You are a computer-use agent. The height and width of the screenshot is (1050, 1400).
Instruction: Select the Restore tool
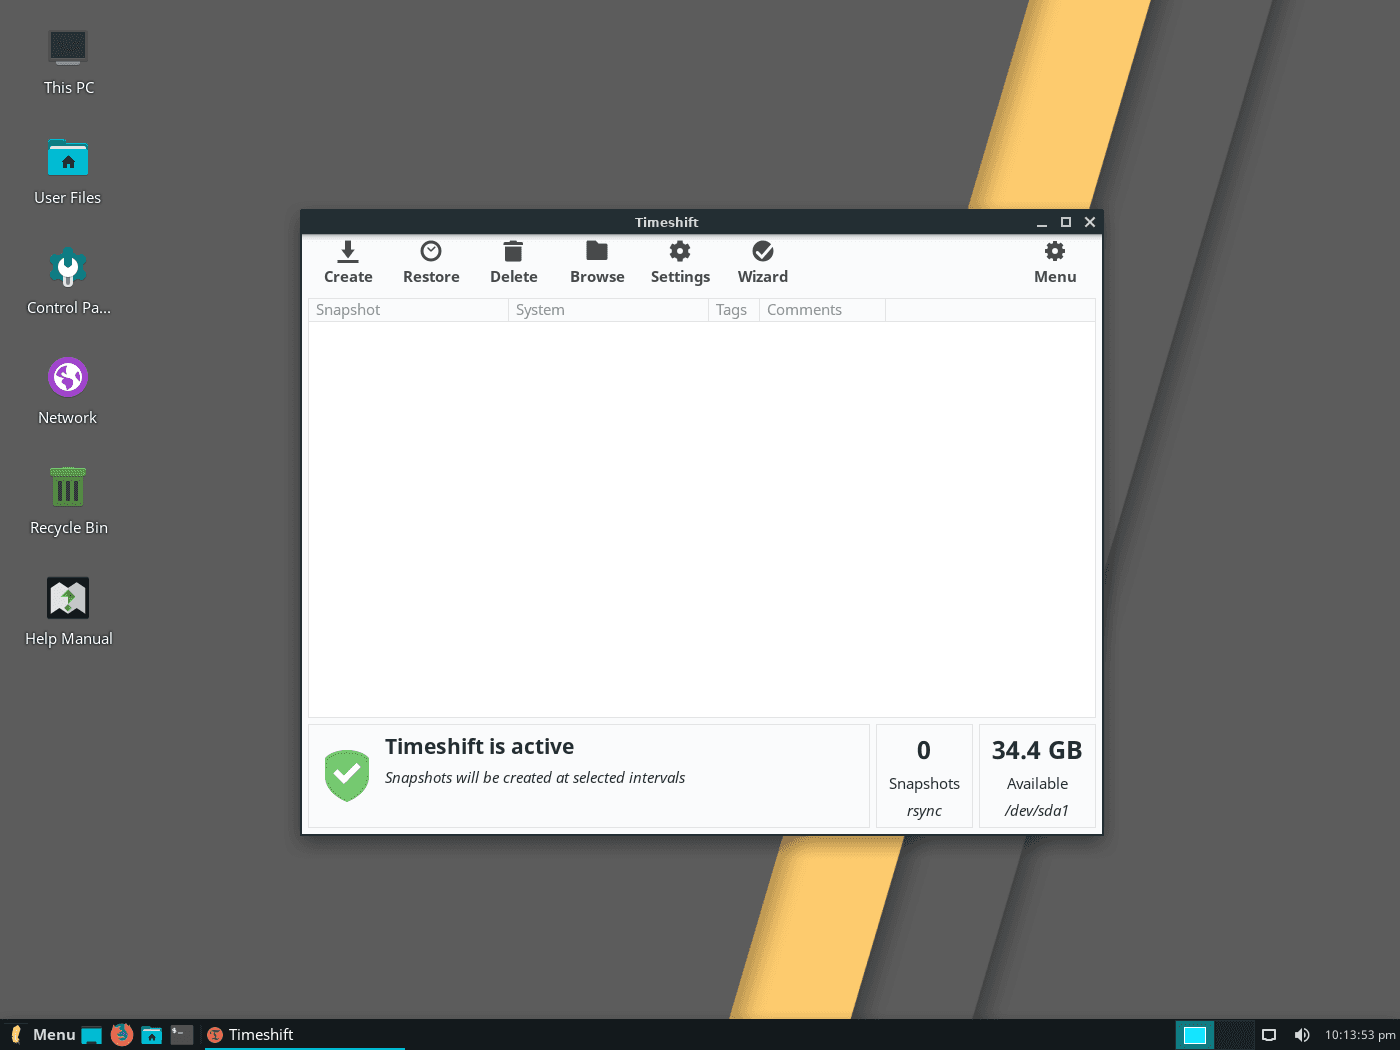coord(430,262)
